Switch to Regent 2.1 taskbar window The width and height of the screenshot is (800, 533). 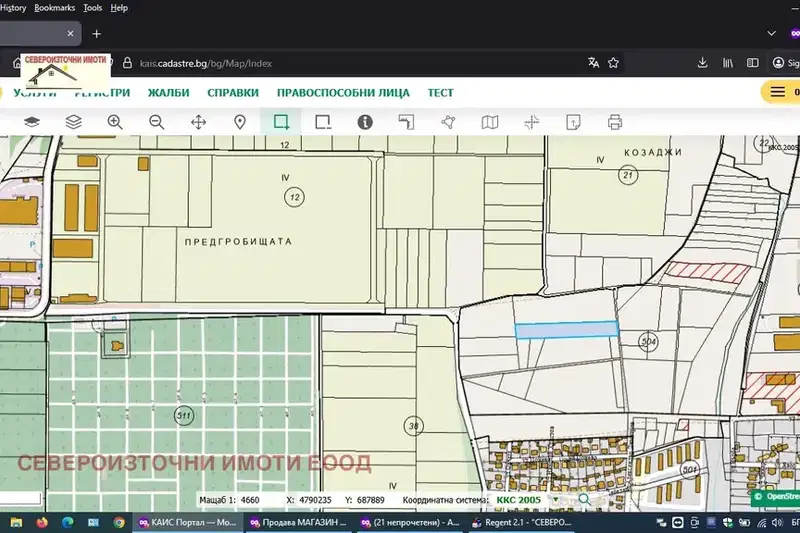[522, 522]
